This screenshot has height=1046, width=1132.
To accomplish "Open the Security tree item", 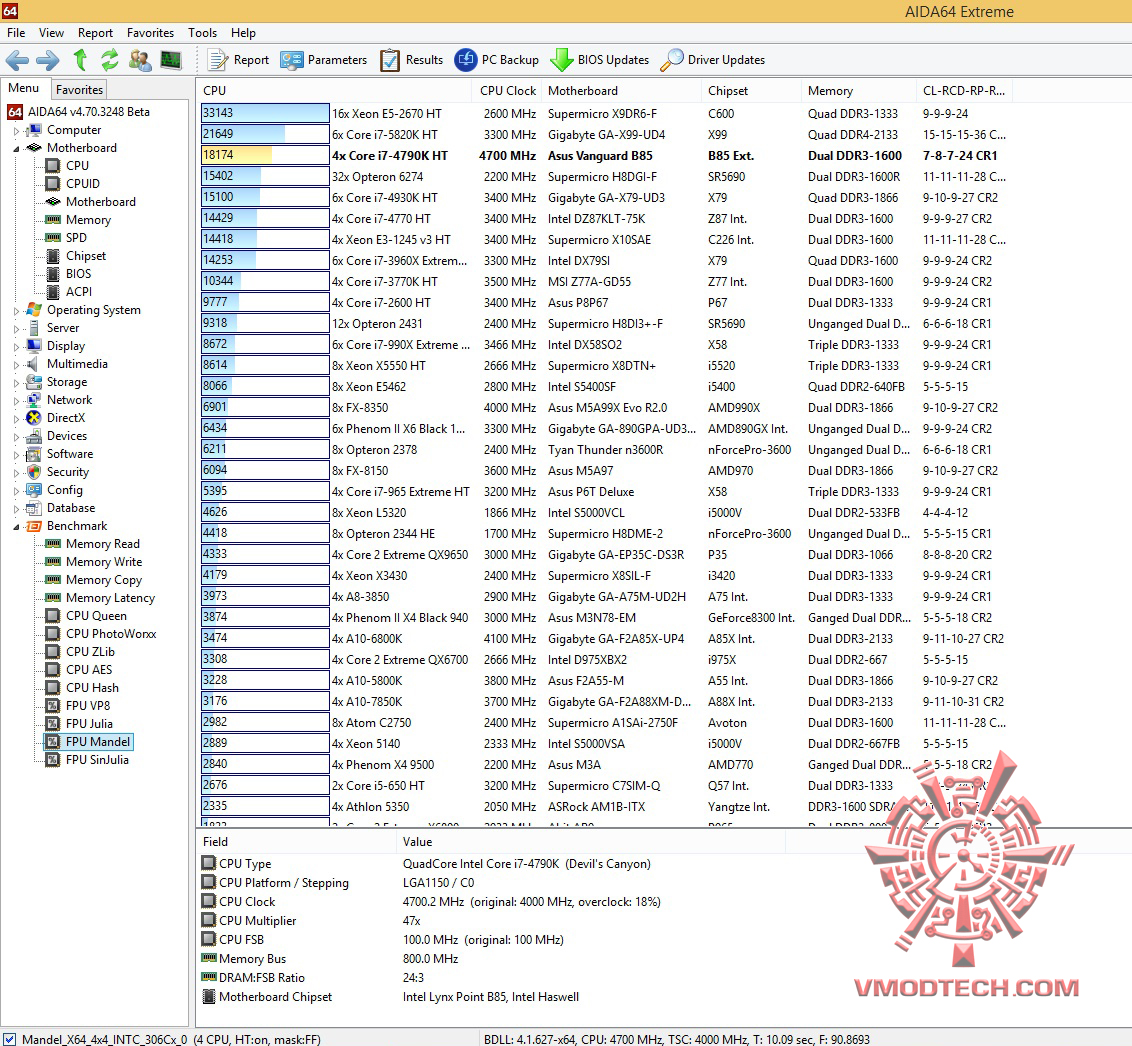I will tap(67, 471).
